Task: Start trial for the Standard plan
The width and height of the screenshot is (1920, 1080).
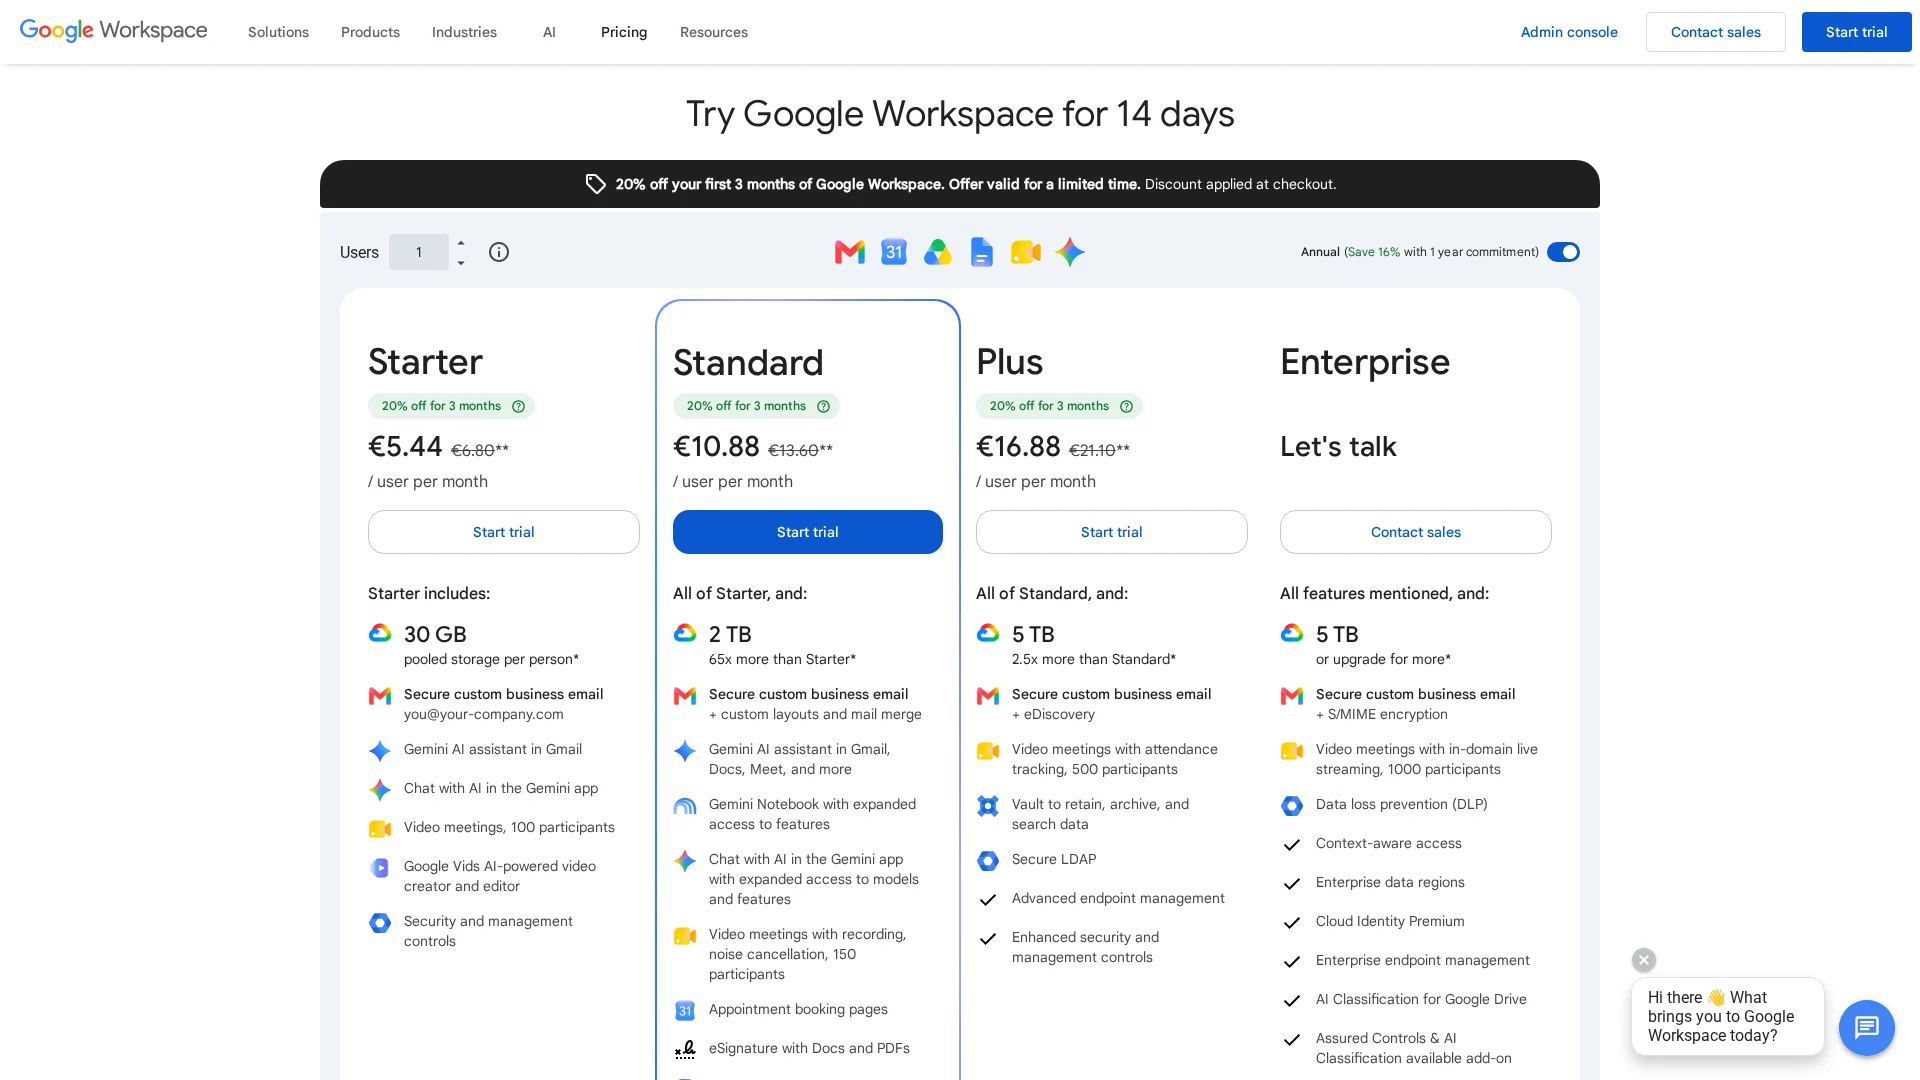Action: pyautogui.click(x=808, y=532)
